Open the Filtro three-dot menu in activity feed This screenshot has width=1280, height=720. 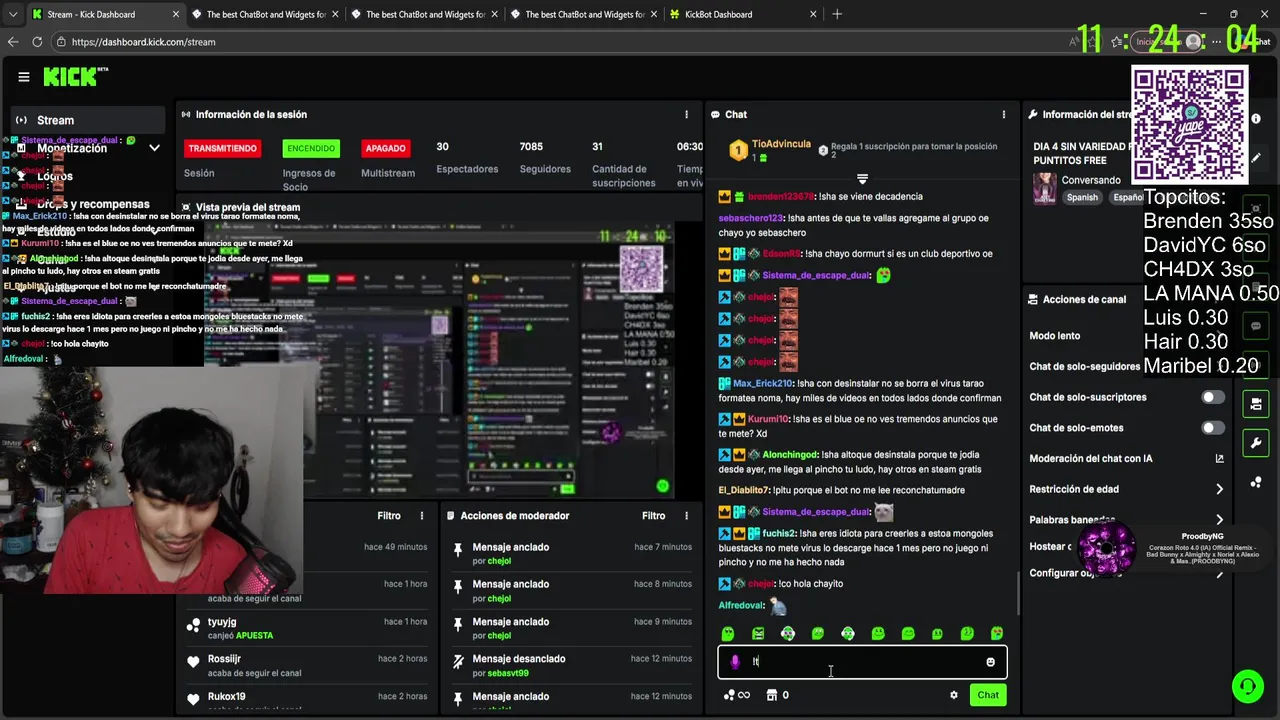[422, 516]
